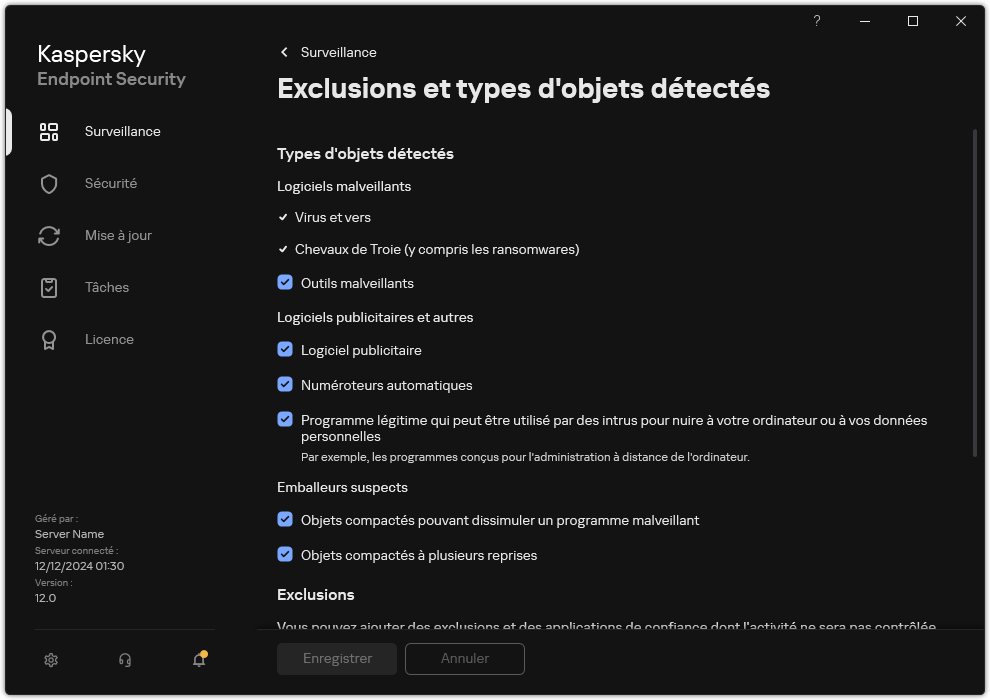Click the Sécurité shield icon
Screen dimensions: 990x700
(49, 184)
